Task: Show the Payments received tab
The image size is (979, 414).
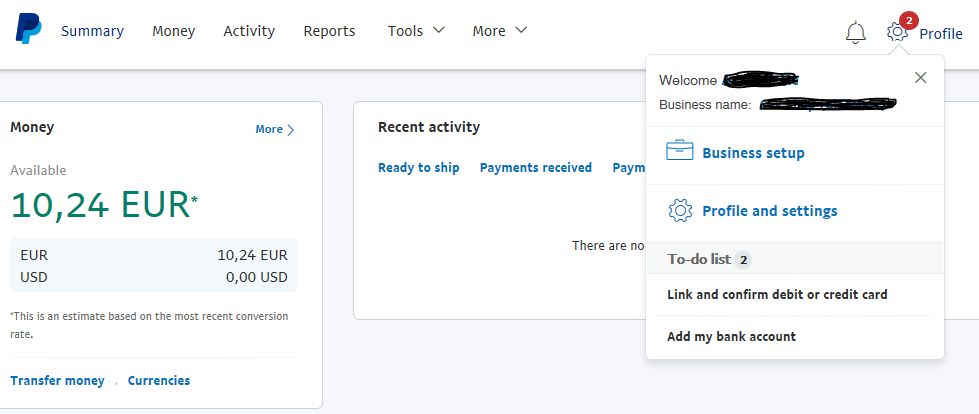Action: [535, 168]
